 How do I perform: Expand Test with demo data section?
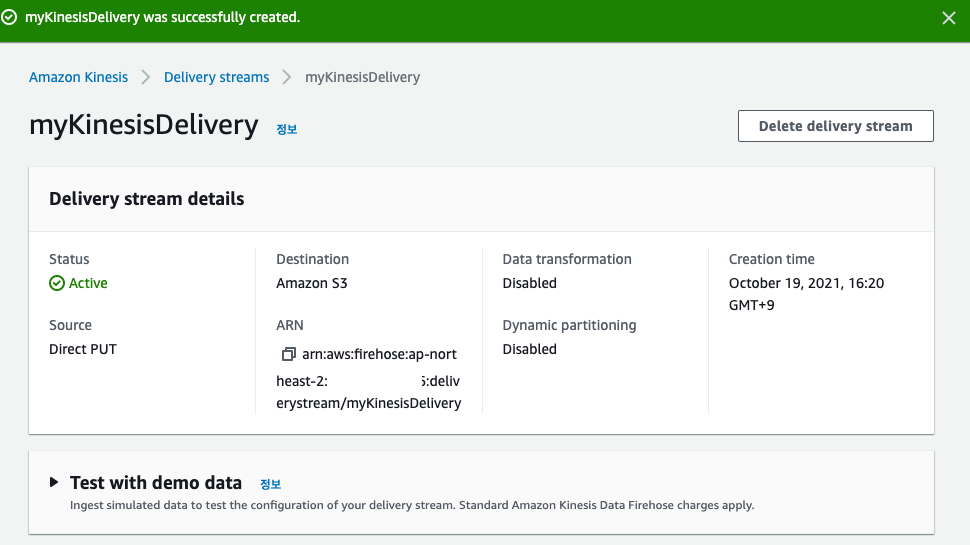54,482
